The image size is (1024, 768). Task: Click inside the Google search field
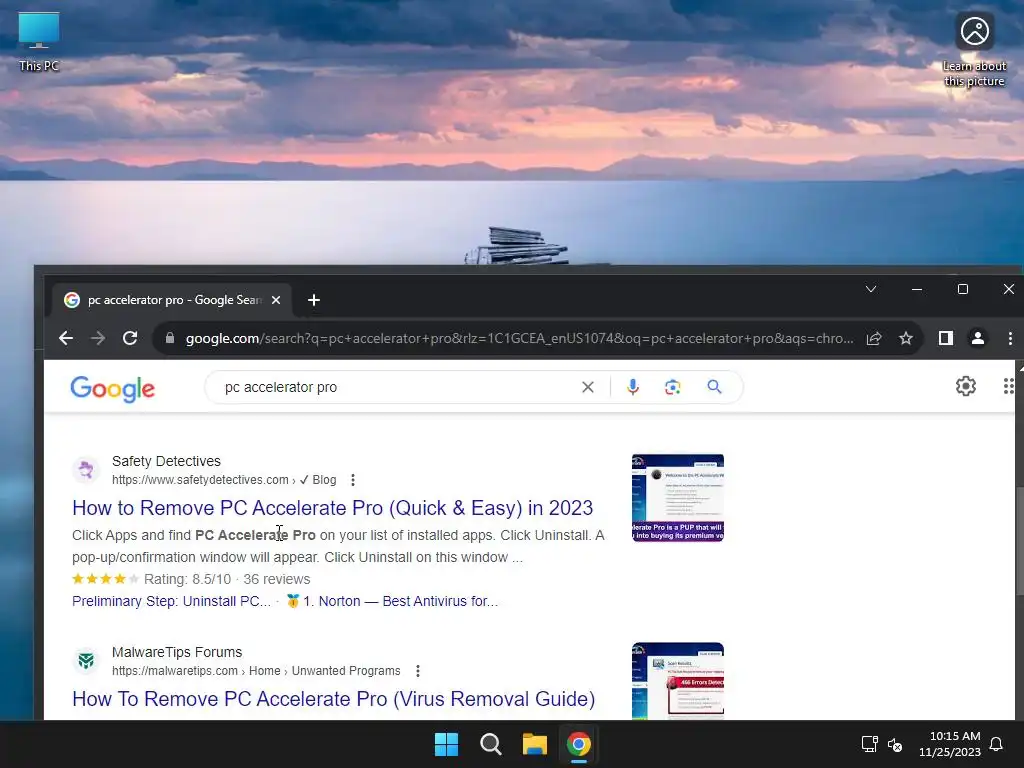[x=398, y=387]
